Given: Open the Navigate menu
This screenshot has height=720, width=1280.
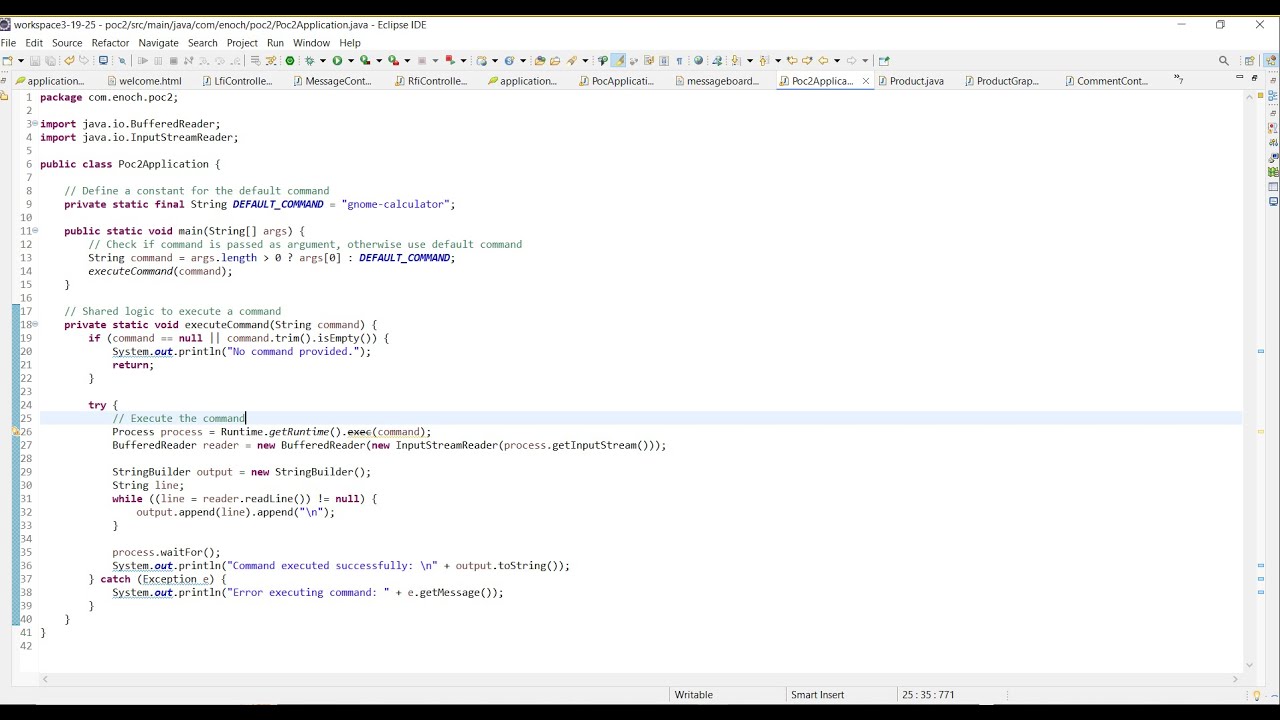Looking at the screenshot, I should coord(158,43).
